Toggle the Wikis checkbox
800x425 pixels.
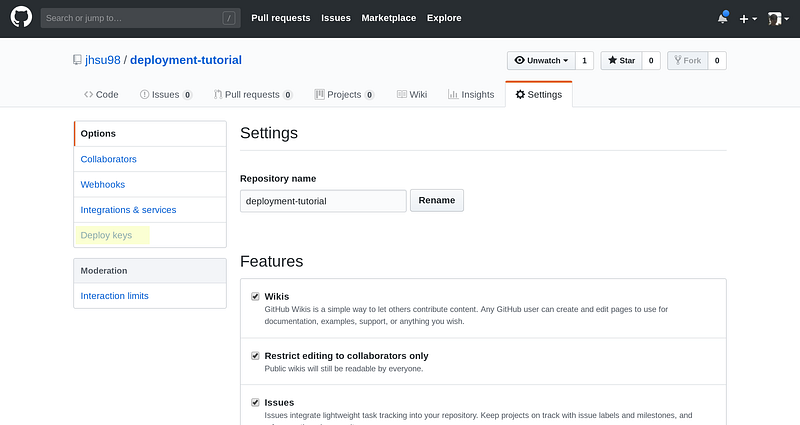coord(255,296)
